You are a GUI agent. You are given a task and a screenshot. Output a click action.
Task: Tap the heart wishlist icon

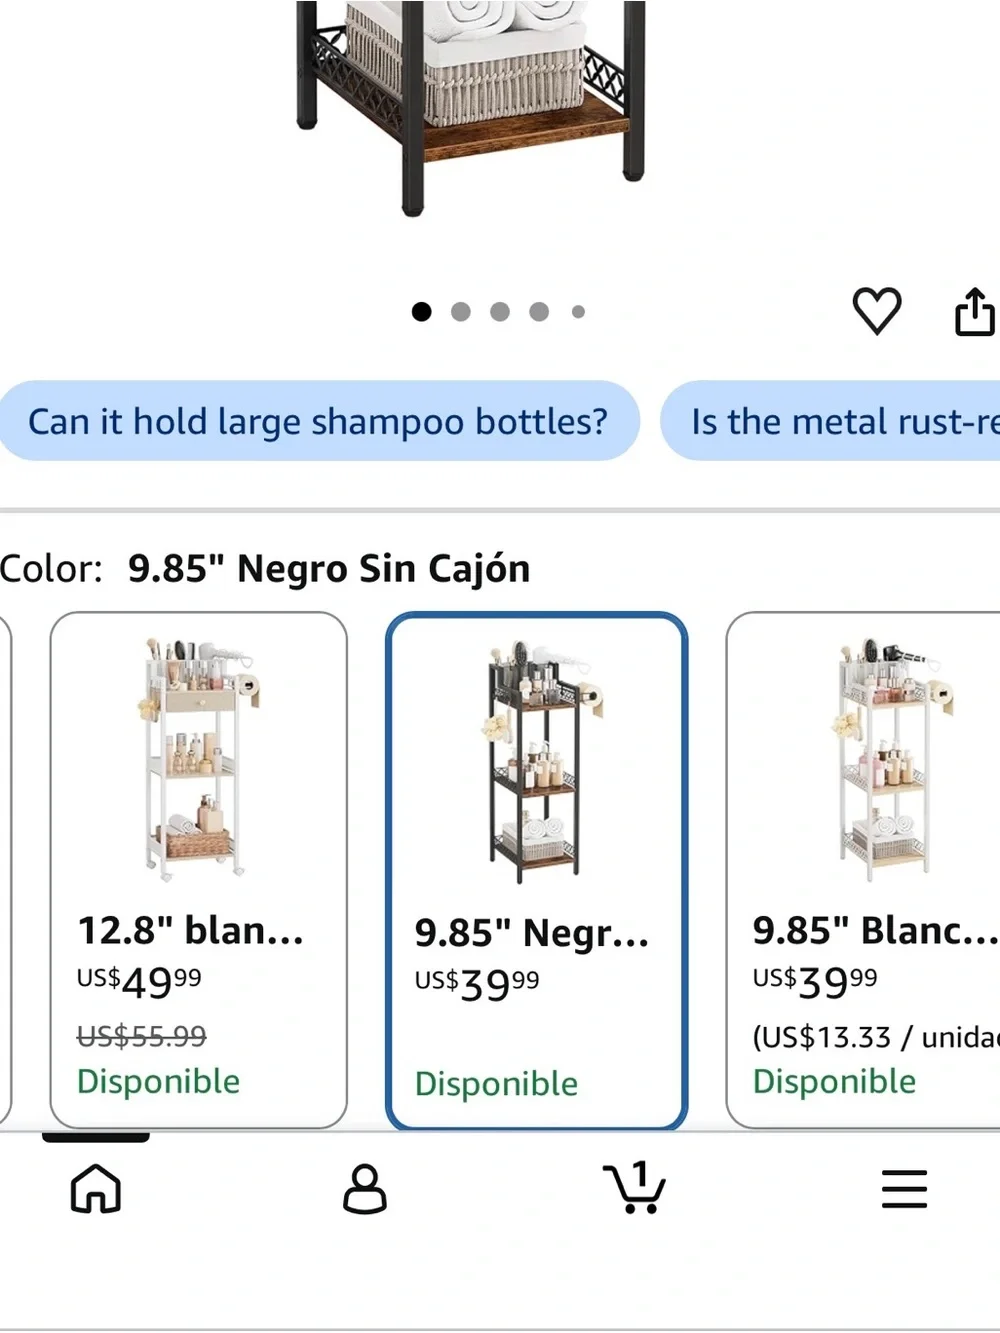[876, 310]
